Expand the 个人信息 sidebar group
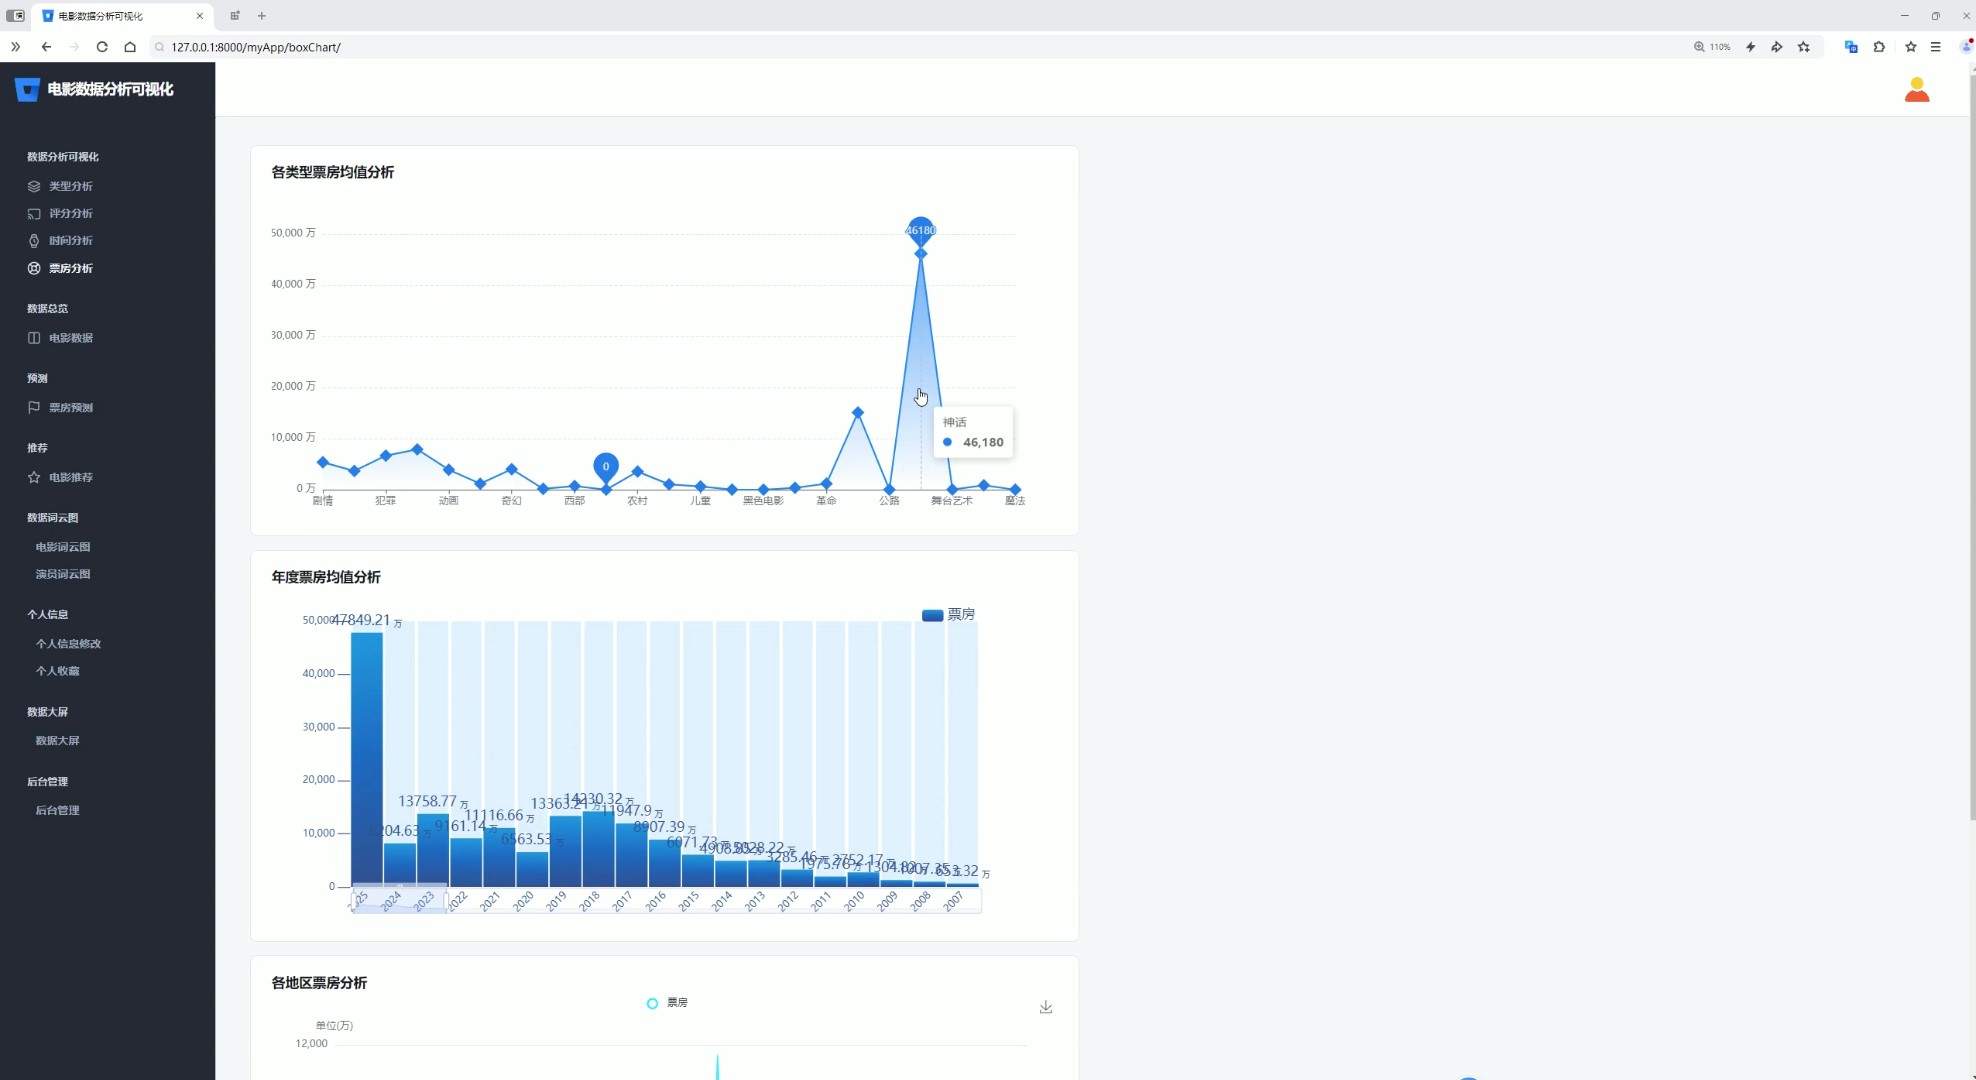Image resolution: width=1976 pixels, height=1080 pixels. point(47,614)
